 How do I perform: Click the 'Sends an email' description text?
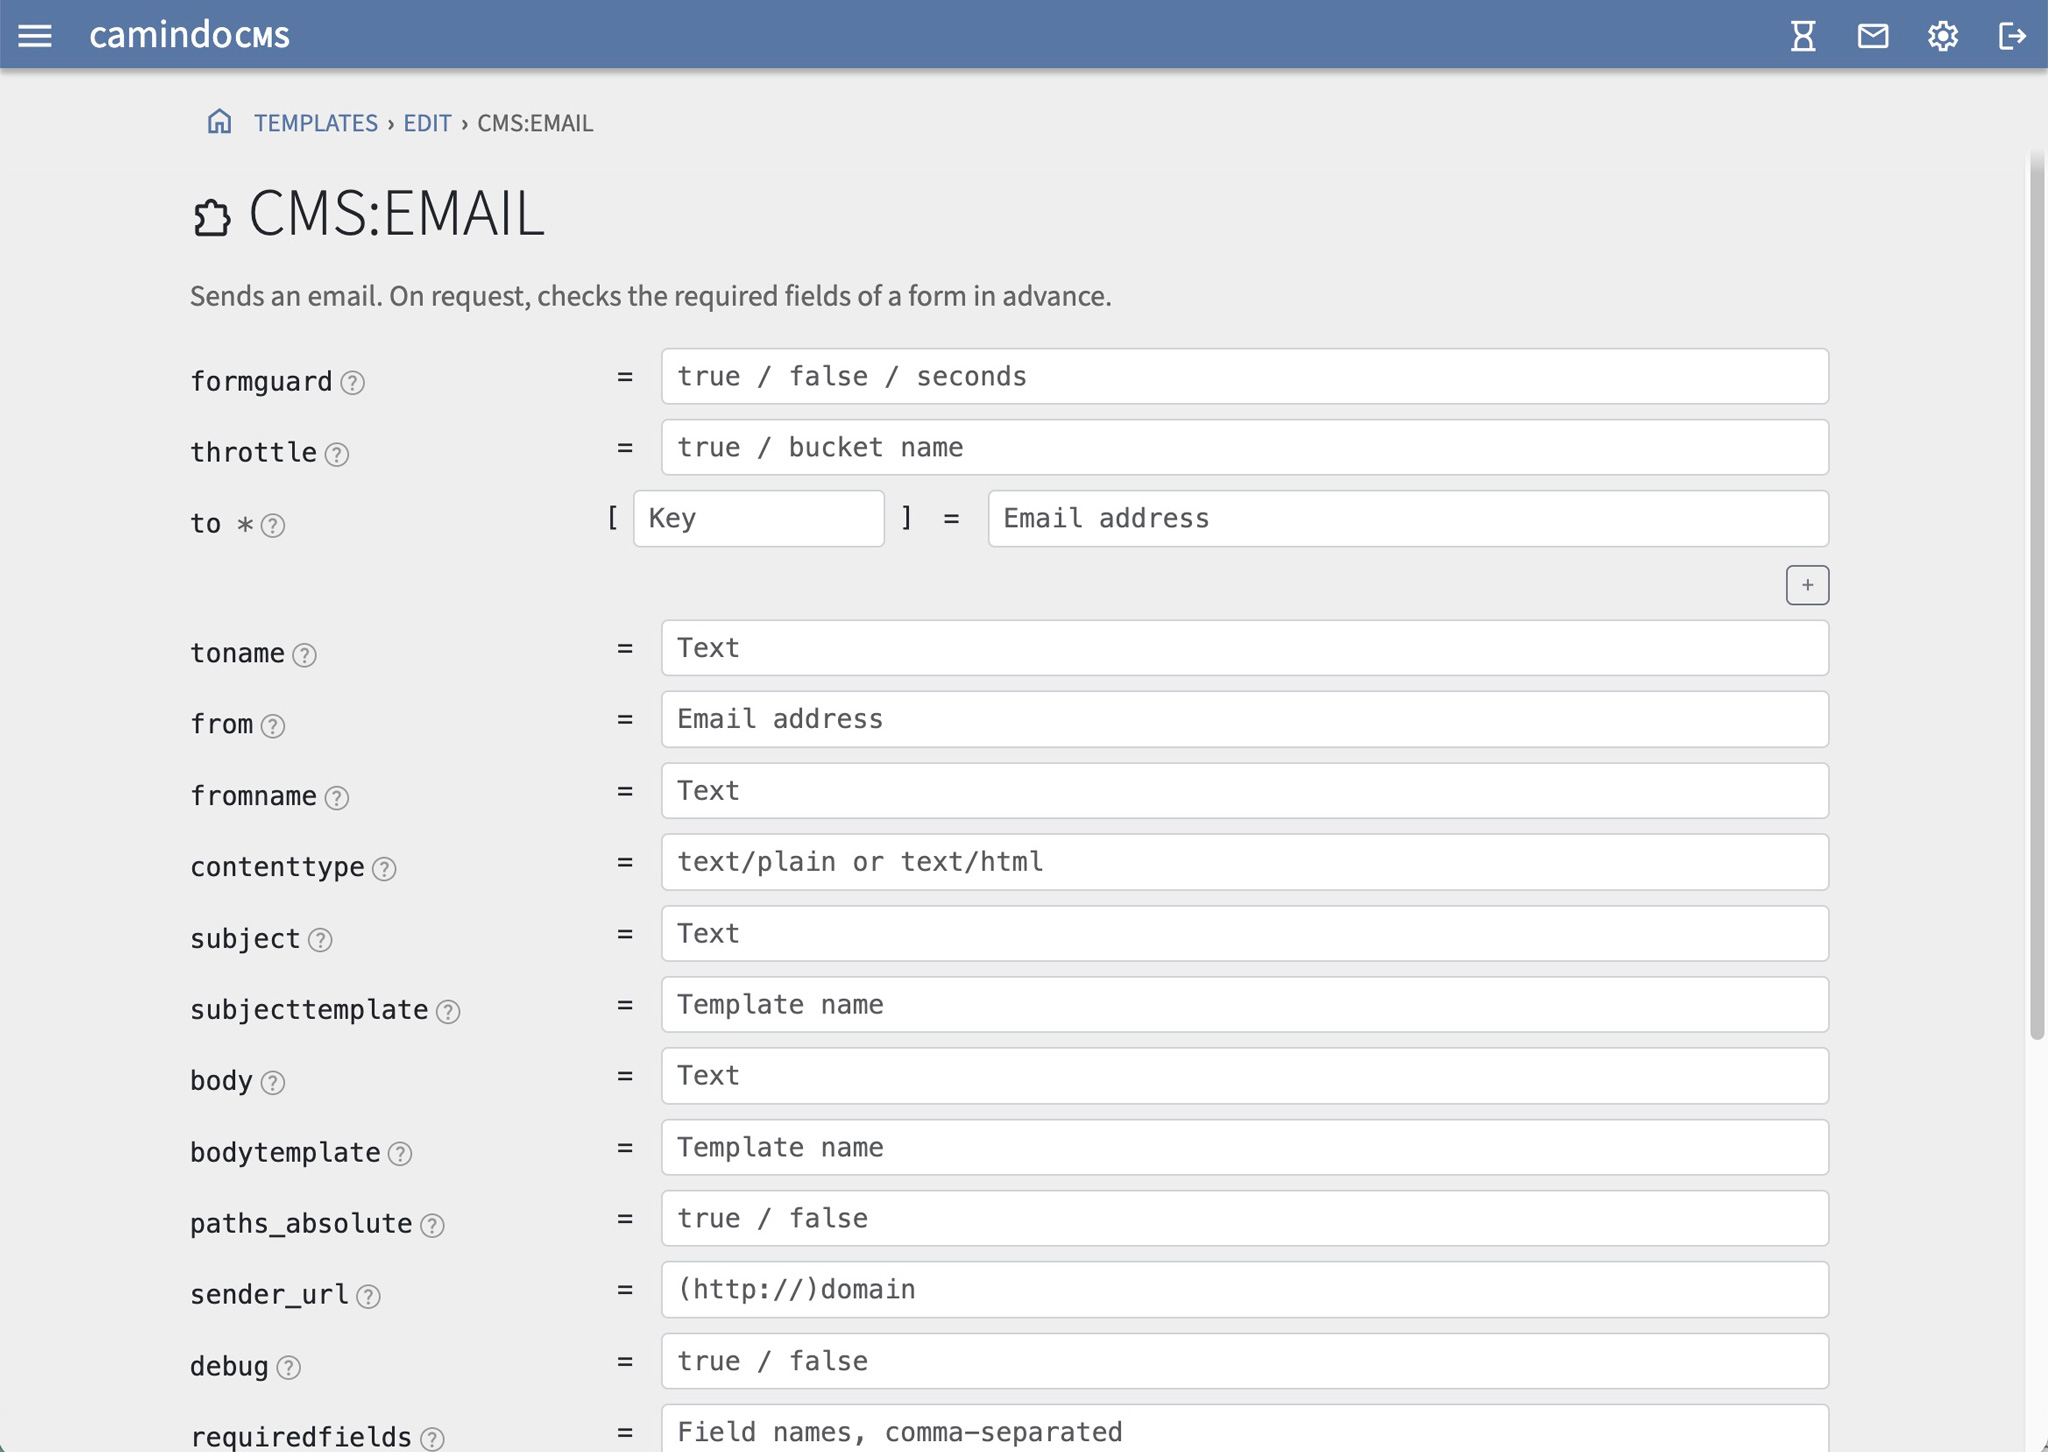pos(651,296)
